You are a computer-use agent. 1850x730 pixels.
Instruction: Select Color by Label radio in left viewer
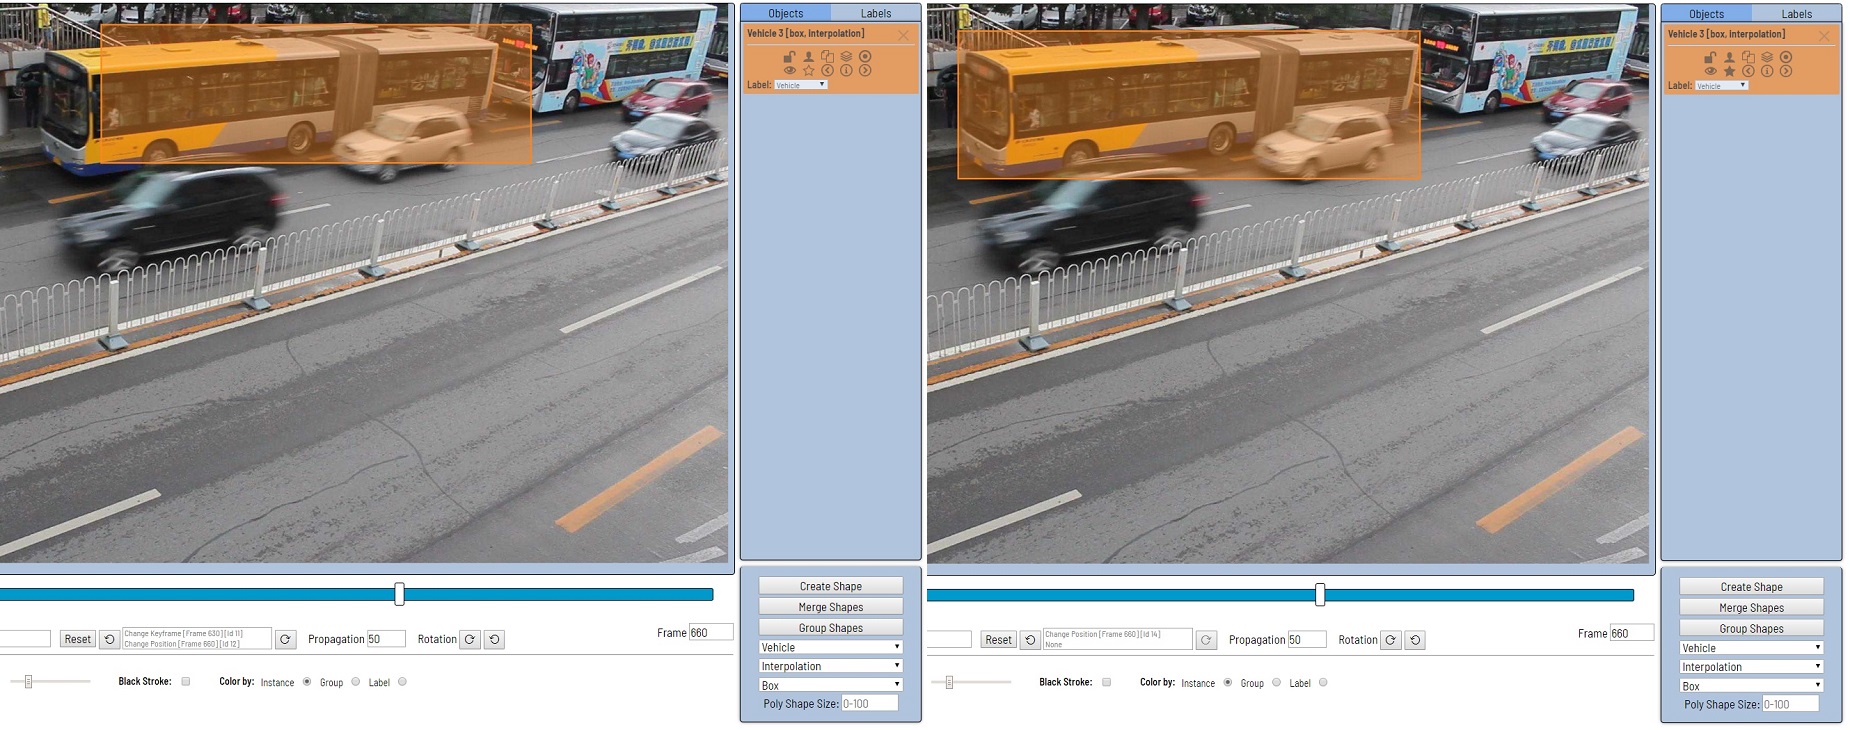pos(402,682)
